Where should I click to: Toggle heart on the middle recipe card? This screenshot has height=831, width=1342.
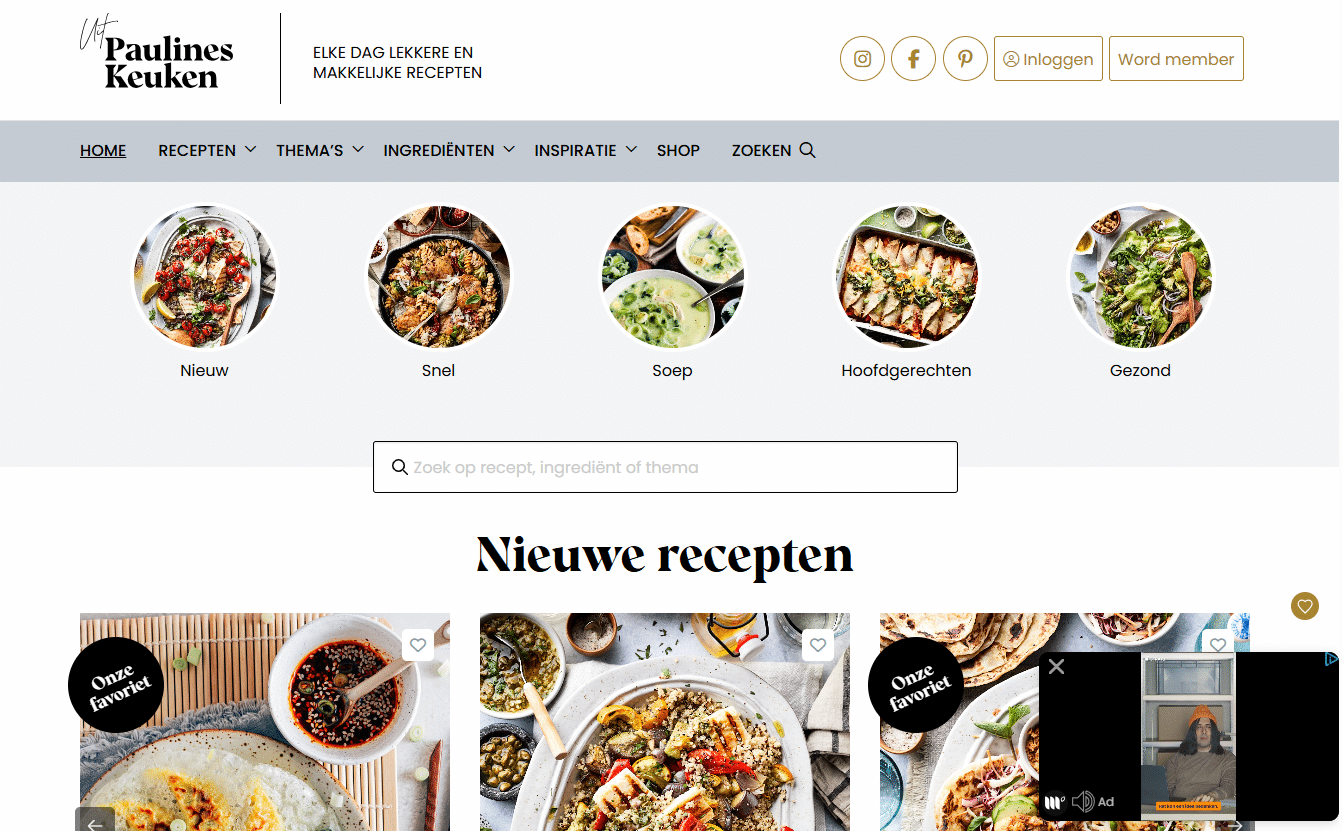[x=818, y=645]
